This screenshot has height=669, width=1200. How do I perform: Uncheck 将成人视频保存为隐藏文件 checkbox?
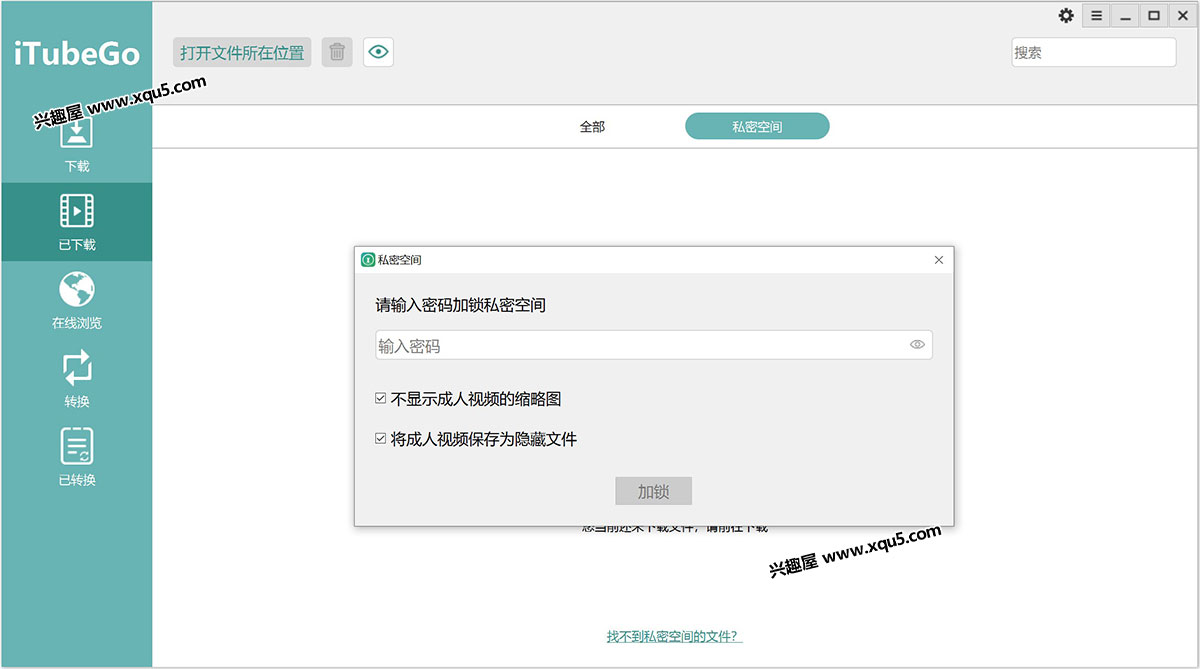(381, 438)
